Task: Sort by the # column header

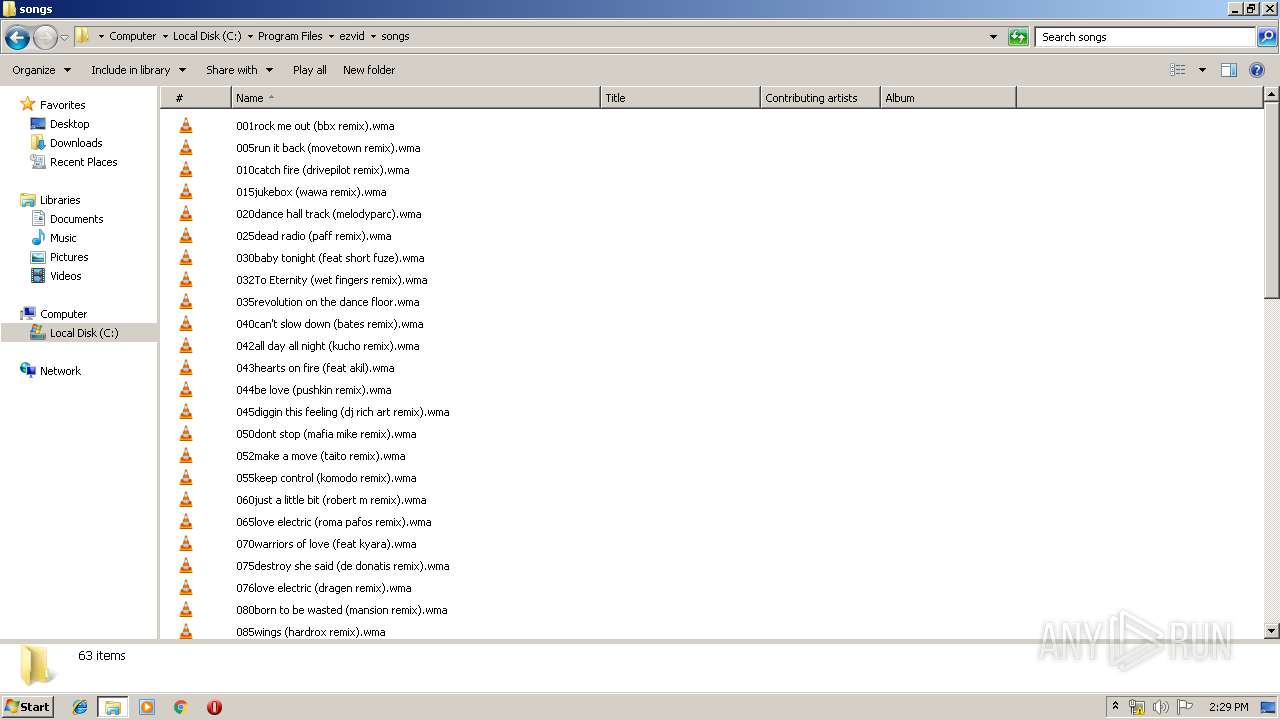Action: pos(196,98)
